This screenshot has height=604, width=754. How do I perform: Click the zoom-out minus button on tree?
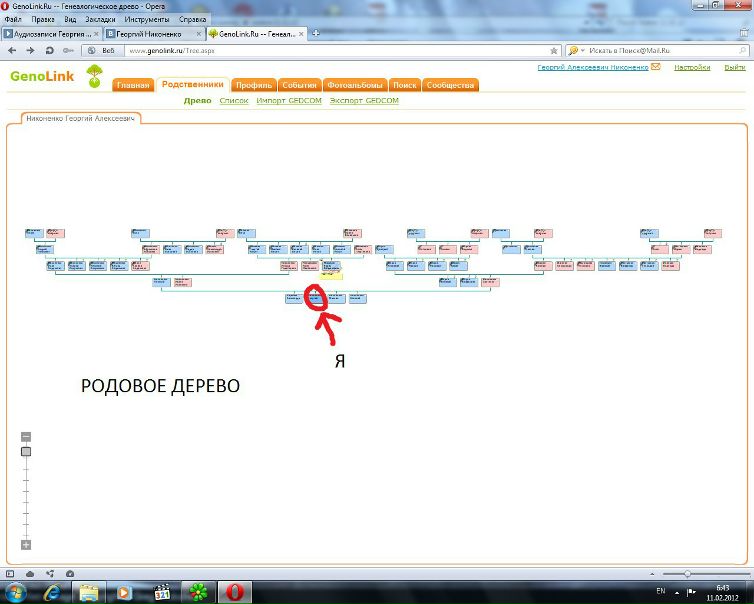tap(26, 436)
